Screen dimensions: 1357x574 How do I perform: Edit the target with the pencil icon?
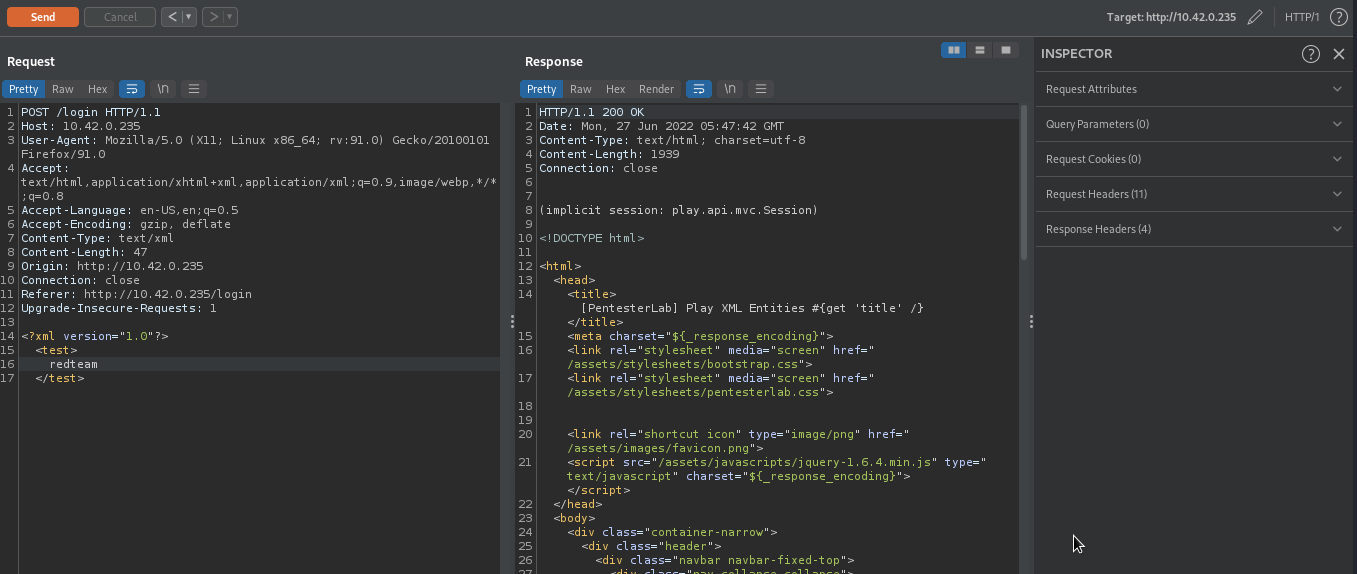pos(1255,17)
